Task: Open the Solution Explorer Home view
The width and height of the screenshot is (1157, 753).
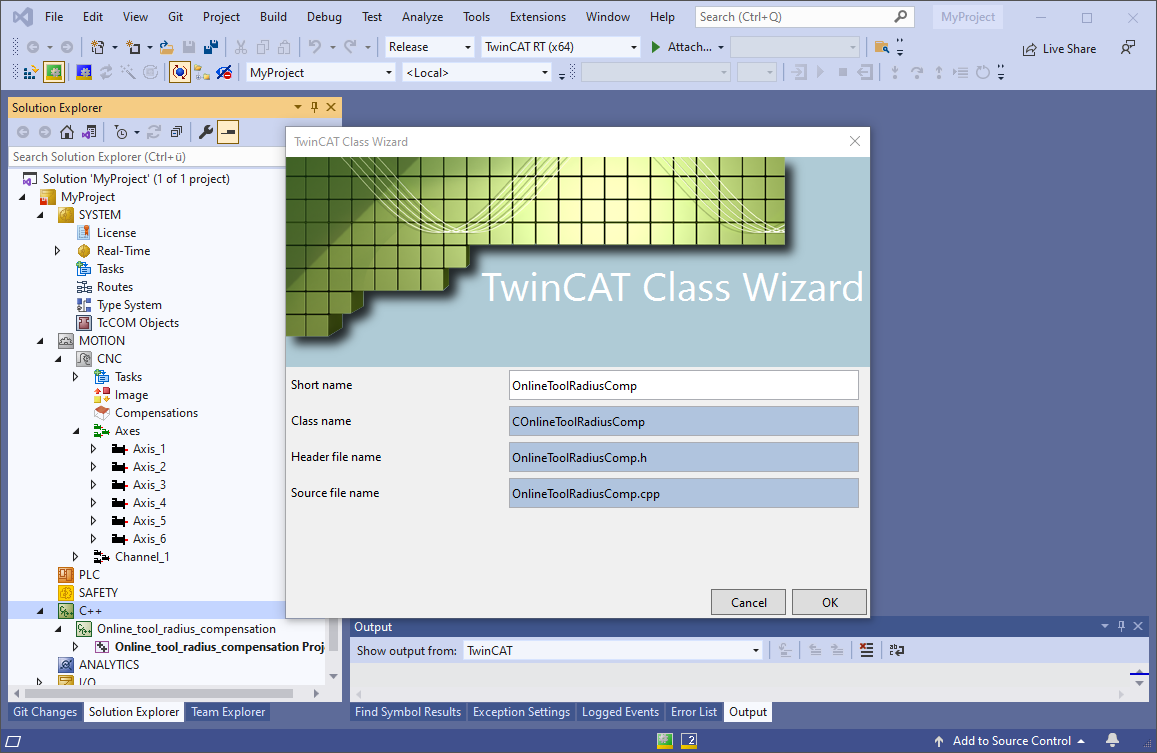Action: coord(66,131)
